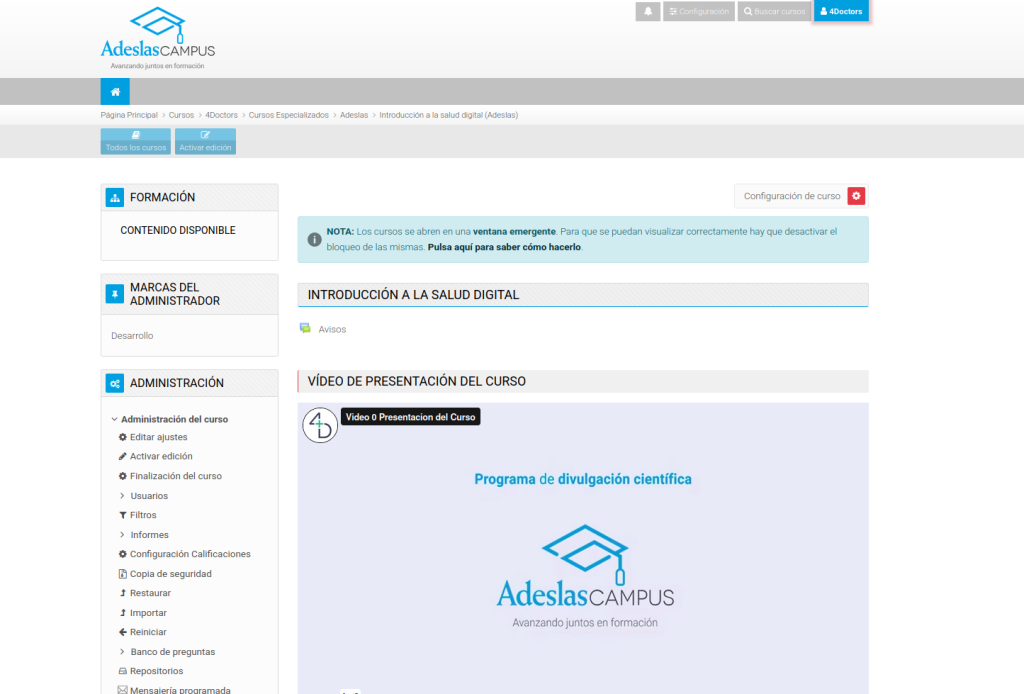Open Importar in administration tree
The width and height of the screenshot is (1024, 694).
coord(148,612)
